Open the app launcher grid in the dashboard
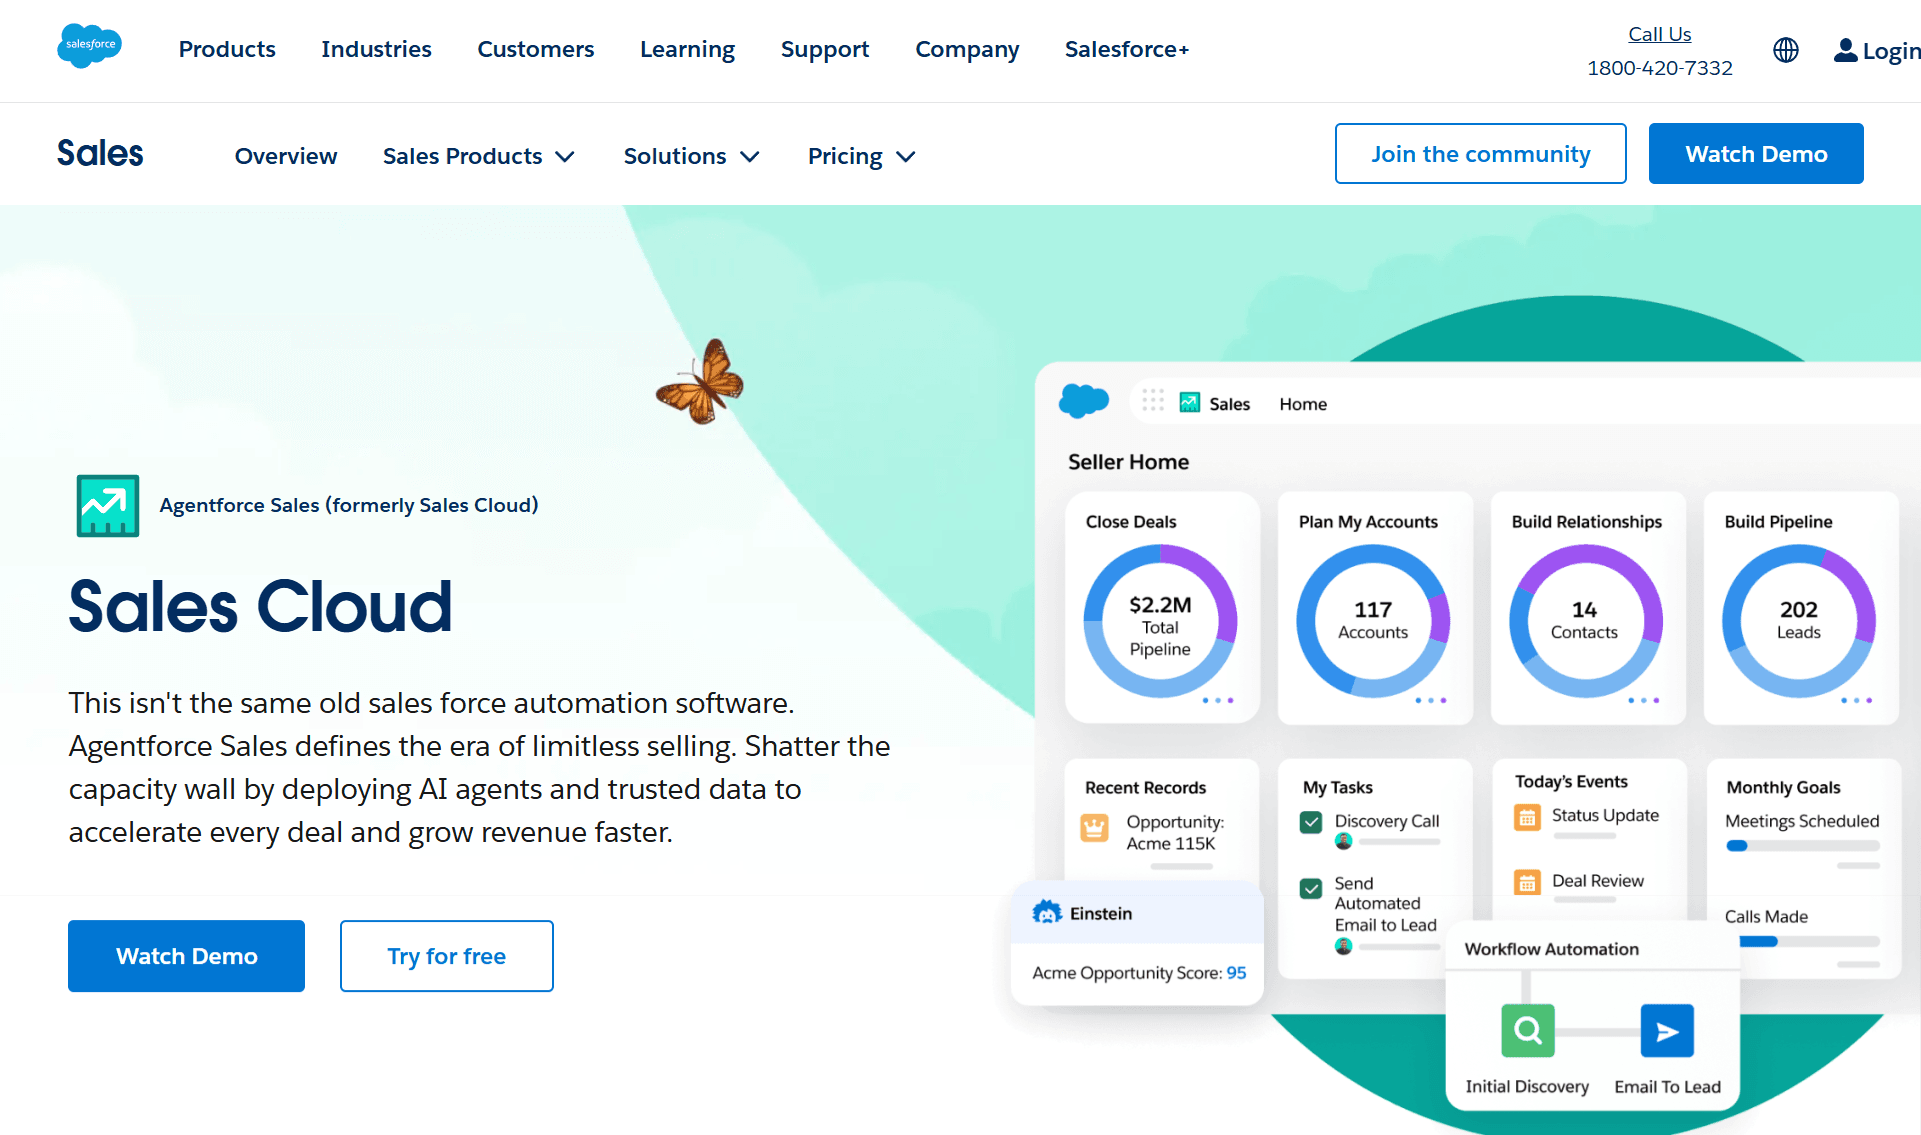 [1152, 400]
